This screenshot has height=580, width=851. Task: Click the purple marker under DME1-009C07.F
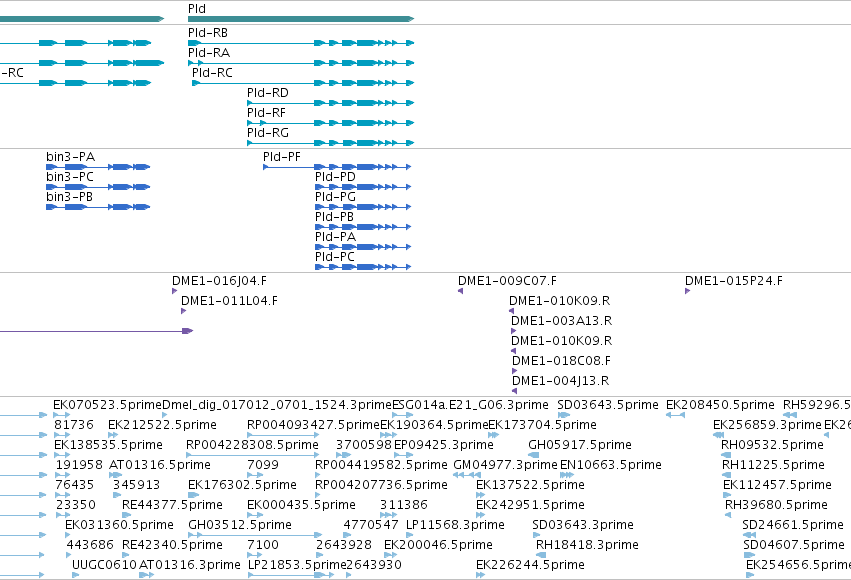tap(460, 291)
